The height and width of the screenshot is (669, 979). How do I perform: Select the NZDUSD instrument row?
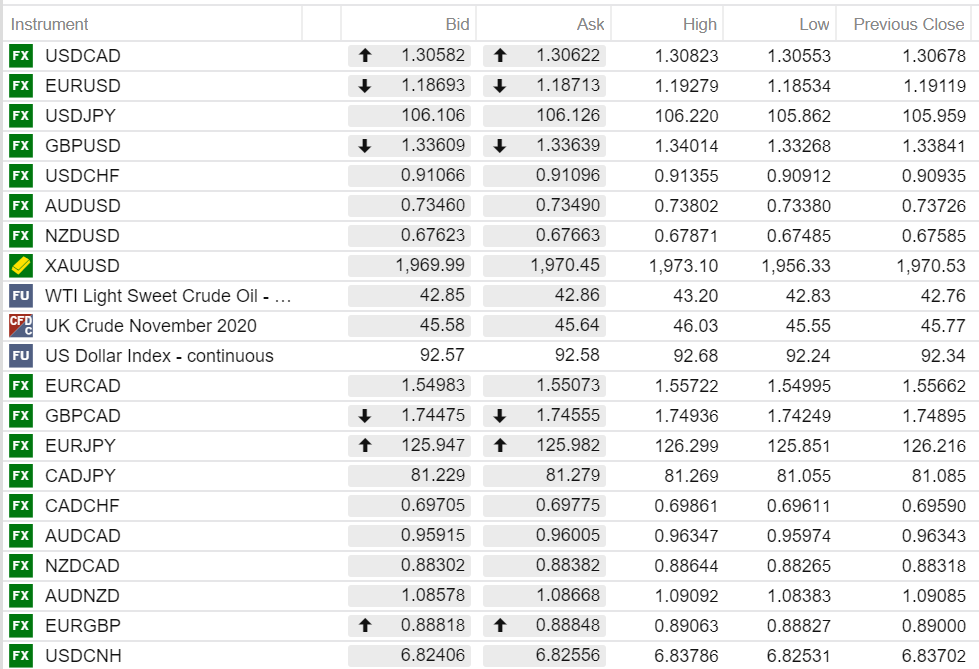click(x=82, y=236)
